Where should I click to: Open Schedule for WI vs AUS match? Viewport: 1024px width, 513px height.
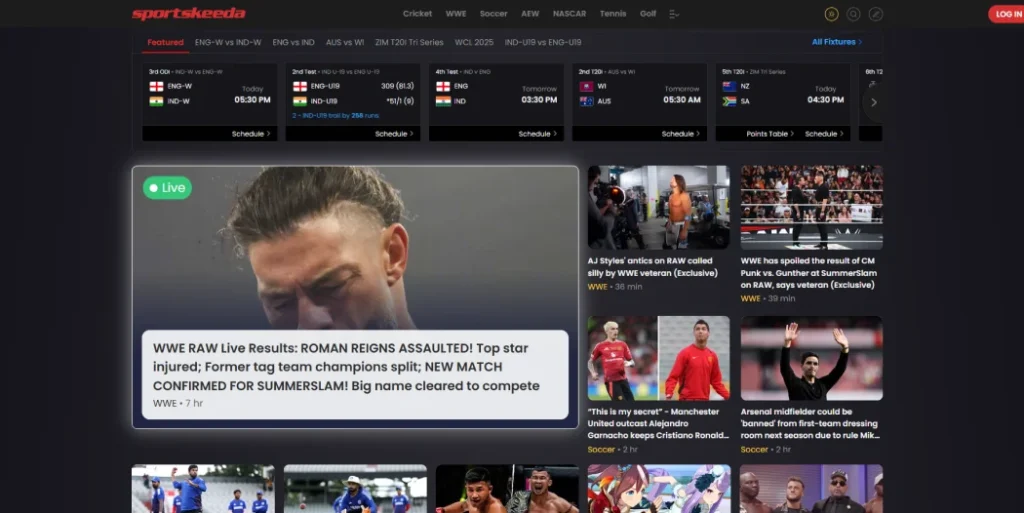click(x=680, y=134)
